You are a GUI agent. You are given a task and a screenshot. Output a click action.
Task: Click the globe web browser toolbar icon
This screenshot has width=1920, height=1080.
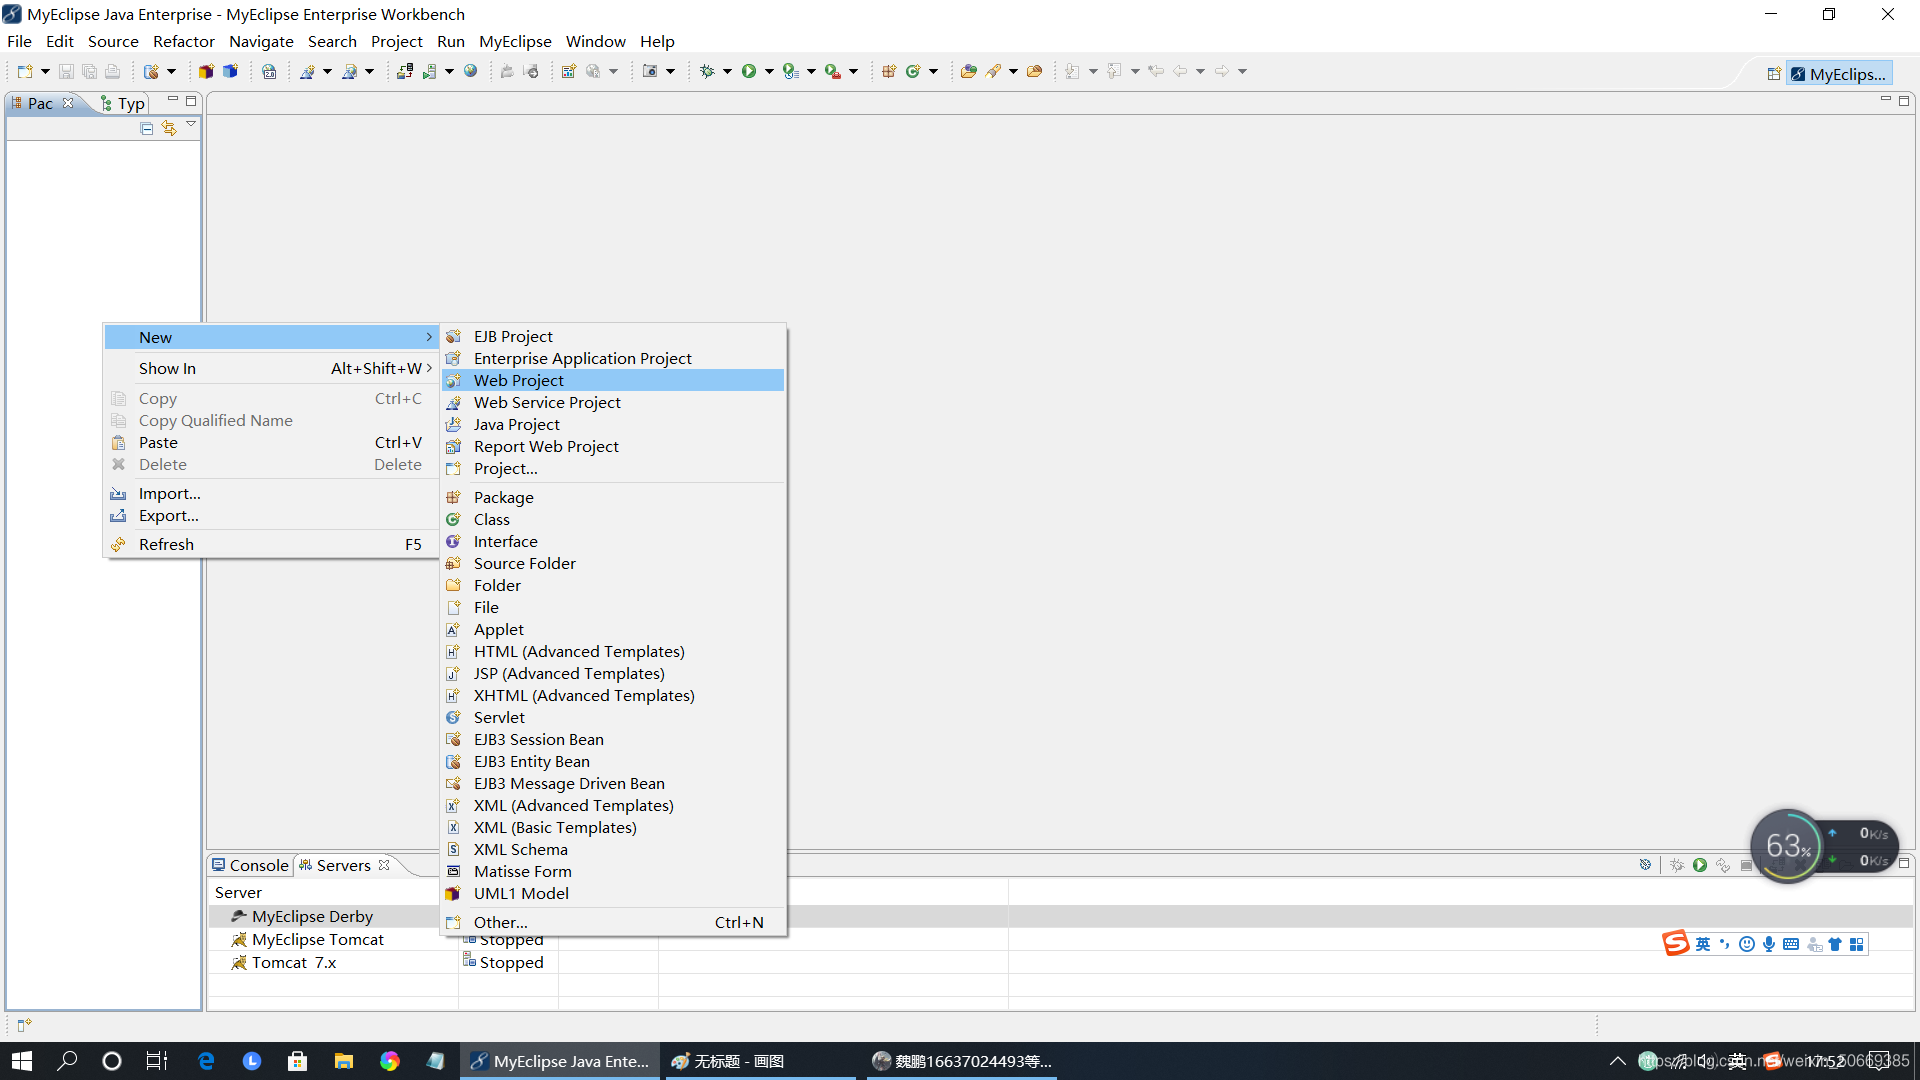coord(470,71)
